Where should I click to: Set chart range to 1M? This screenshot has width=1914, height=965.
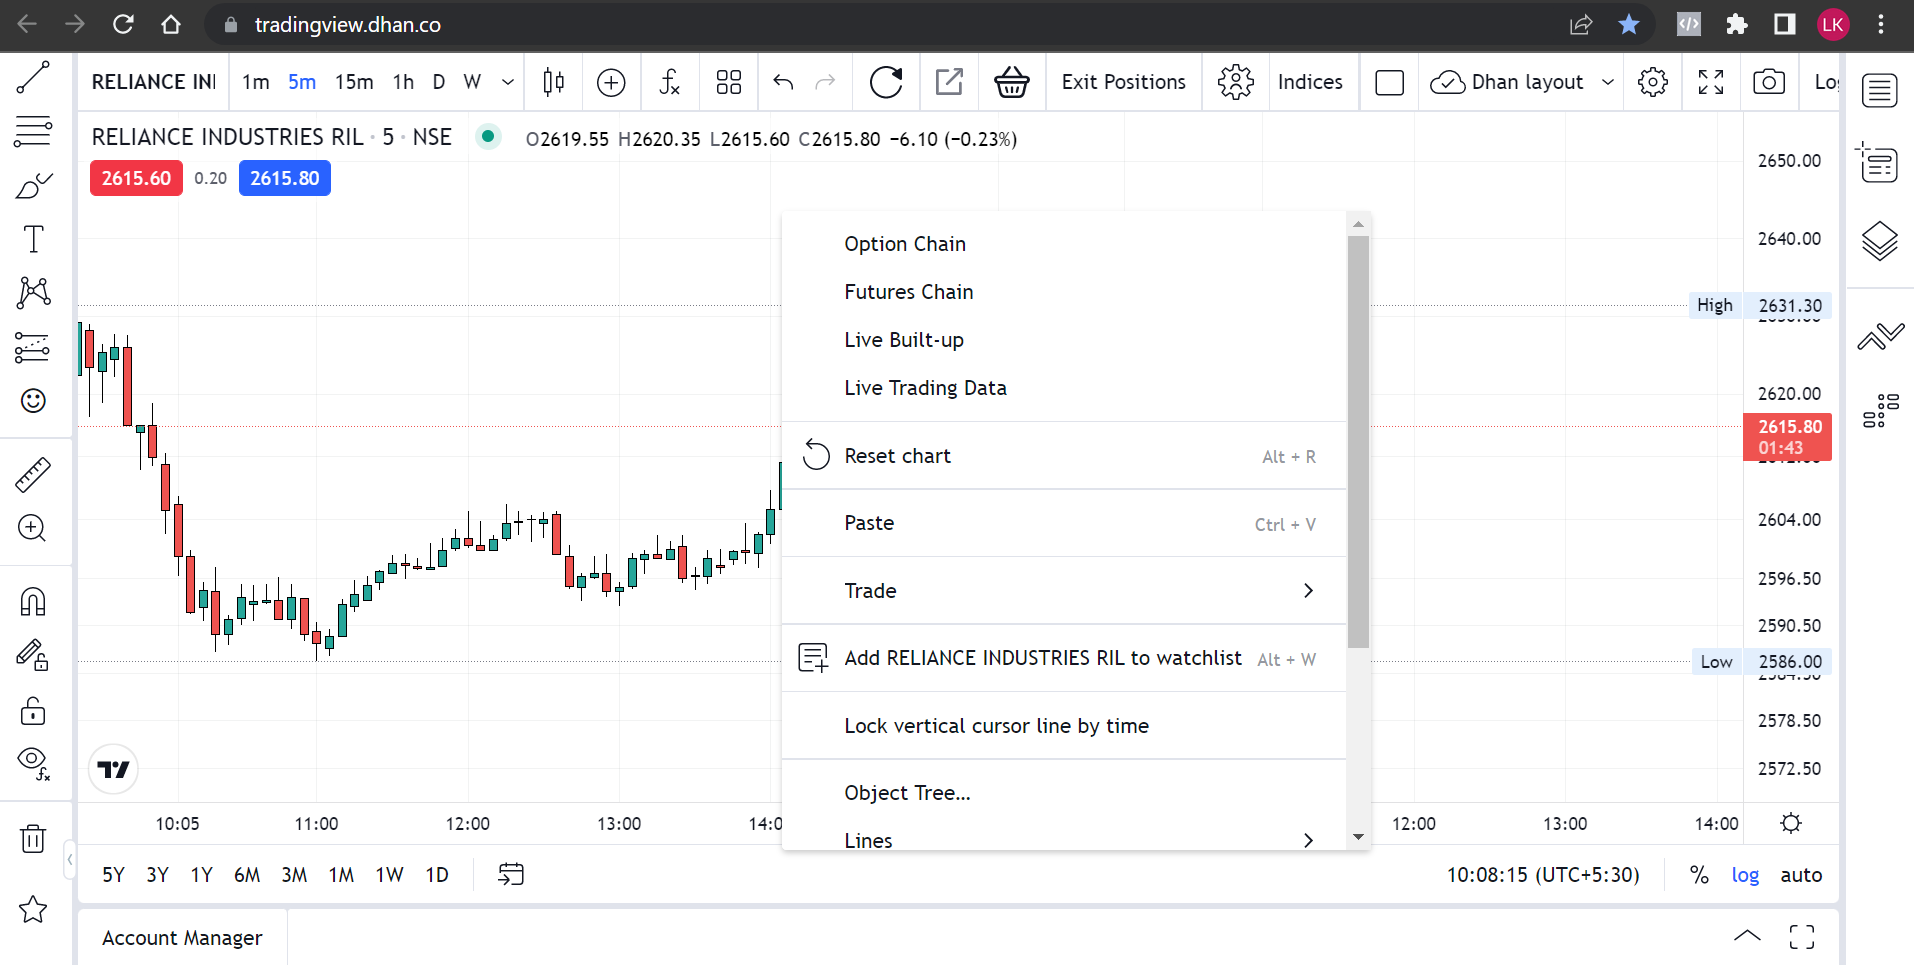coord(341,875)
